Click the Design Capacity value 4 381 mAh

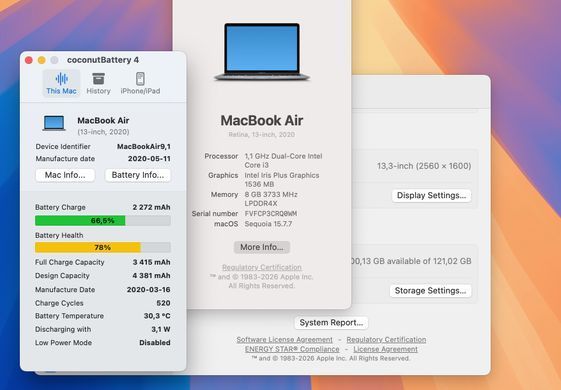pos(151,276)
